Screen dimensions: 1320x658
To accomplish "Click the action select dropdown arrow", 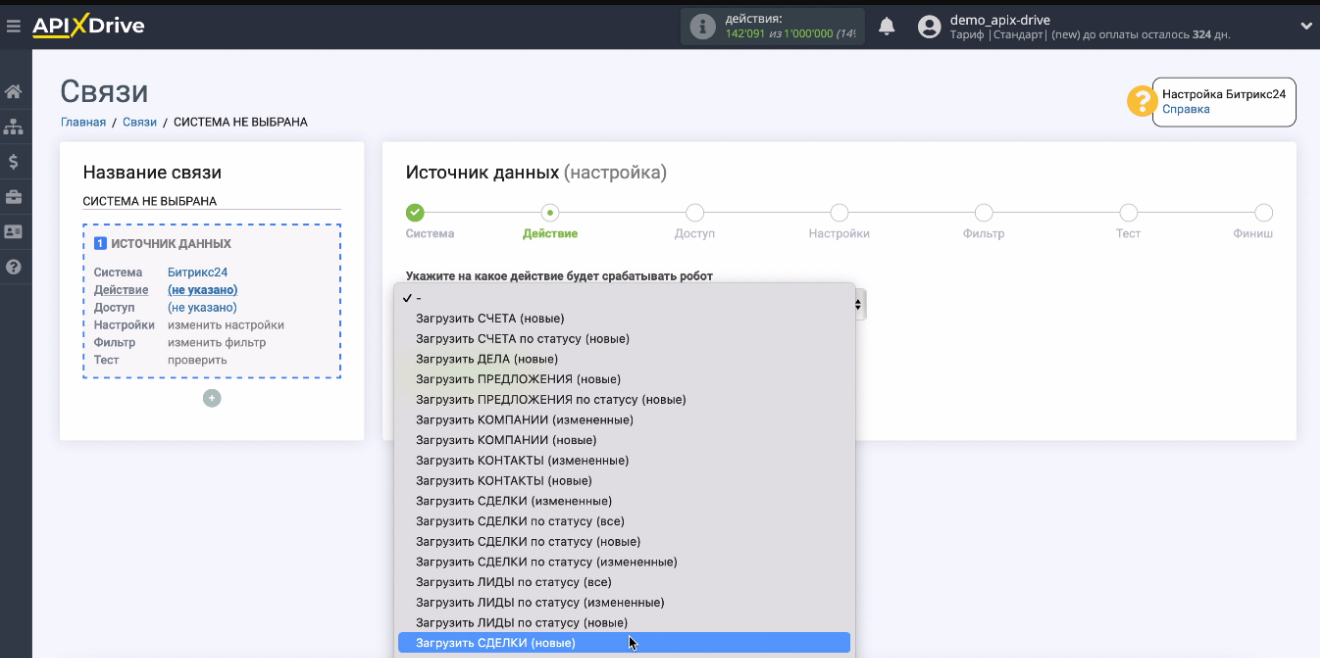I will (859, 304).
